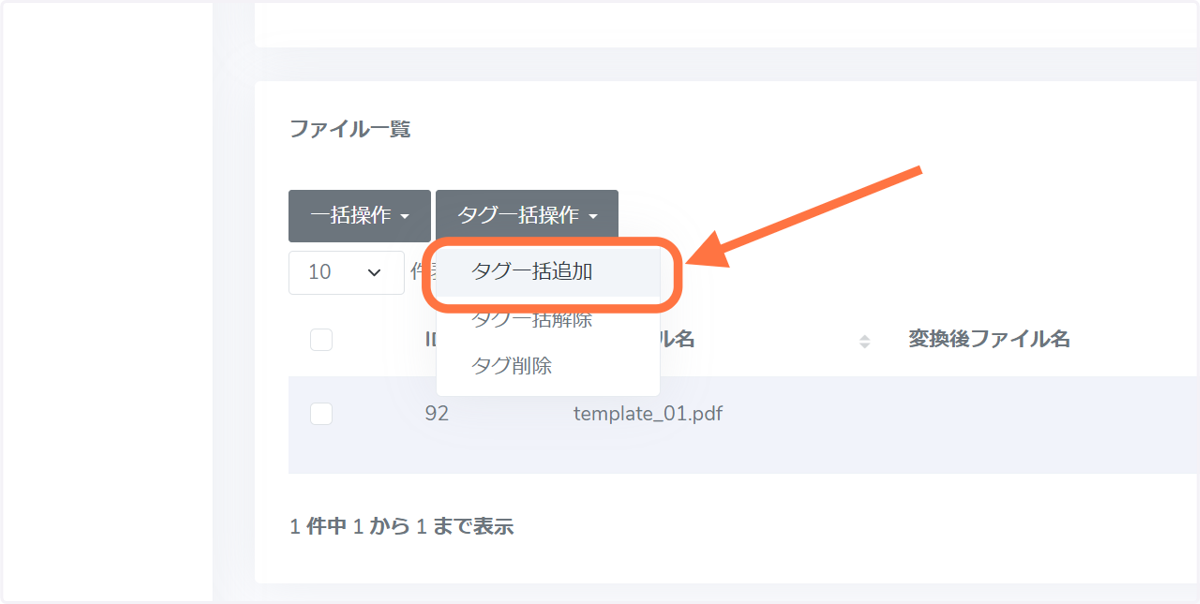1200x604 pixels.
Task: Open the 10 rows-per-page selector
Action: point(347,272)
